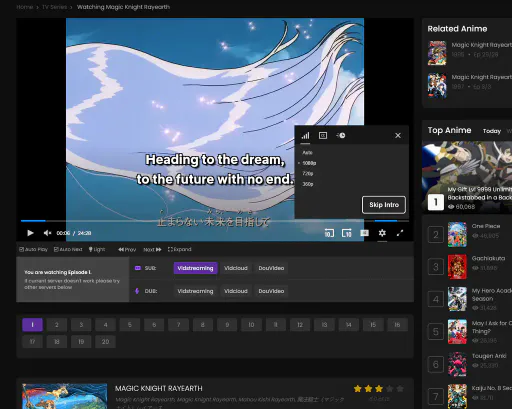The height and width of the screenshot is (409, 512).
Task: Enter fullscreen with the expand arrows icon
Action: pyautogui.click(x=400, y=233)
